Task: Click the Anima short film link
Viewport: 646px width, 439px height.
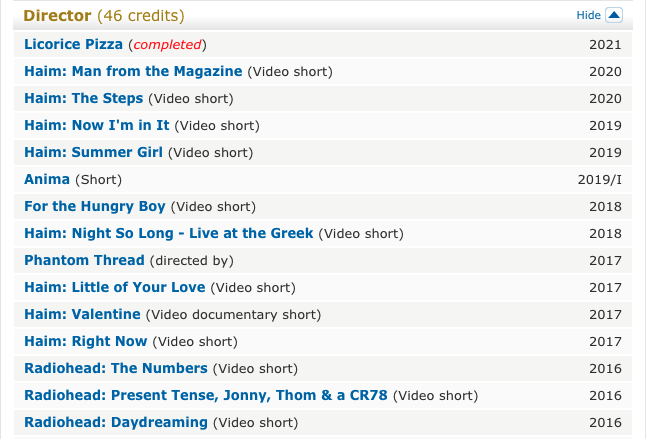Action: pyautogui.click(x=47, y=179)
